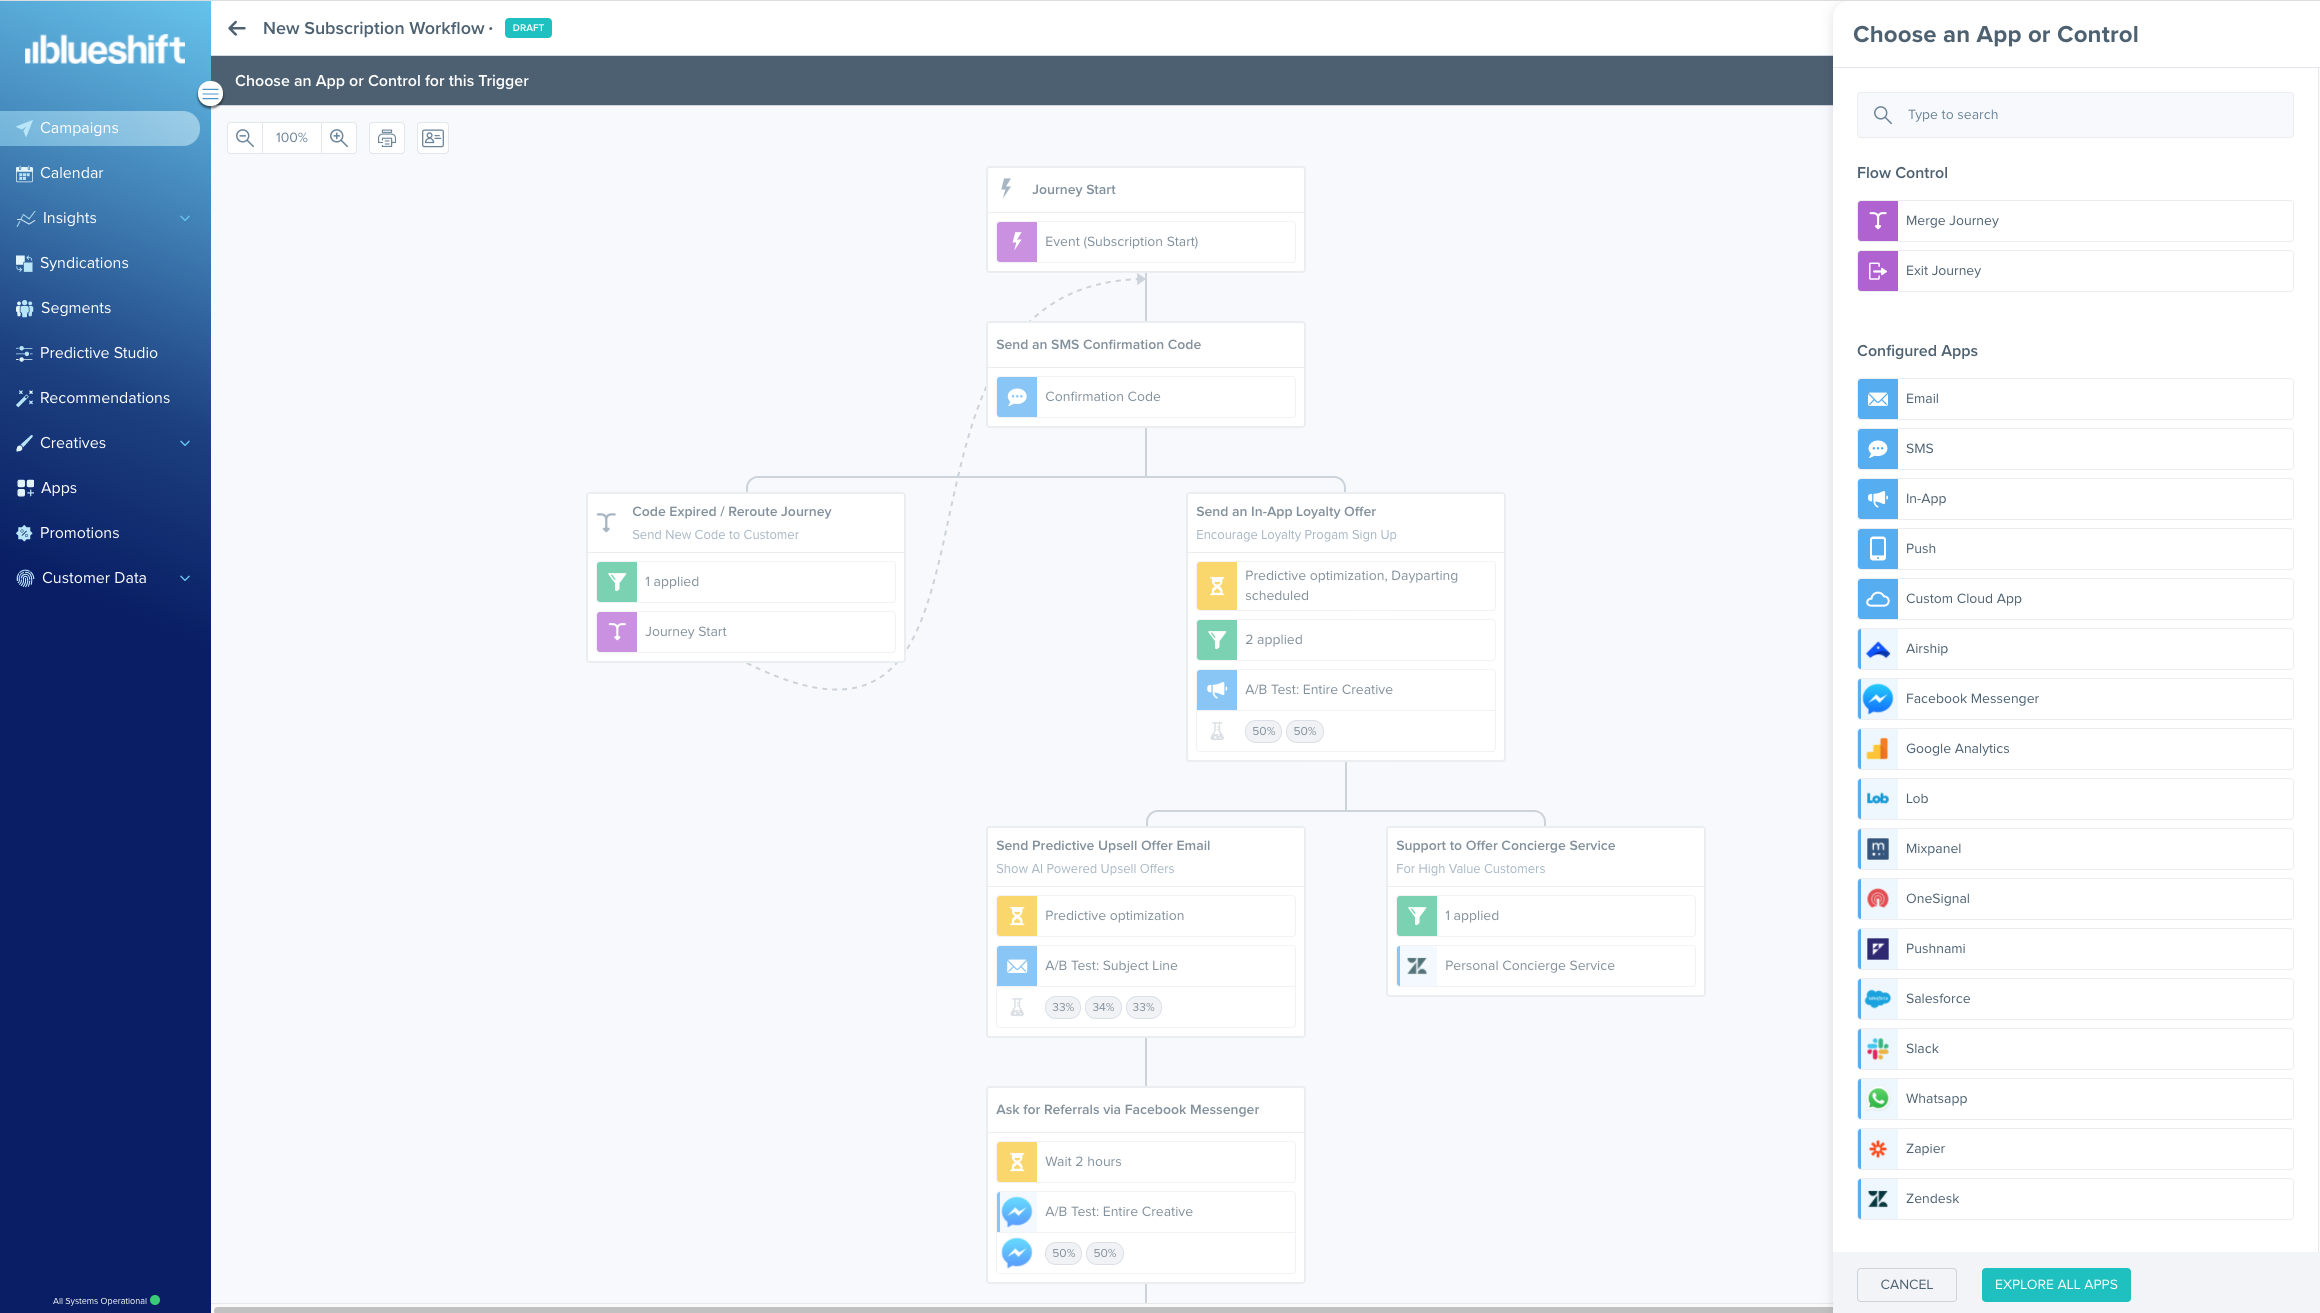Viewport: 2320px width, 1313px height.
Task: Choose the In-App megaphone icon
Action: coord(1878,499)
